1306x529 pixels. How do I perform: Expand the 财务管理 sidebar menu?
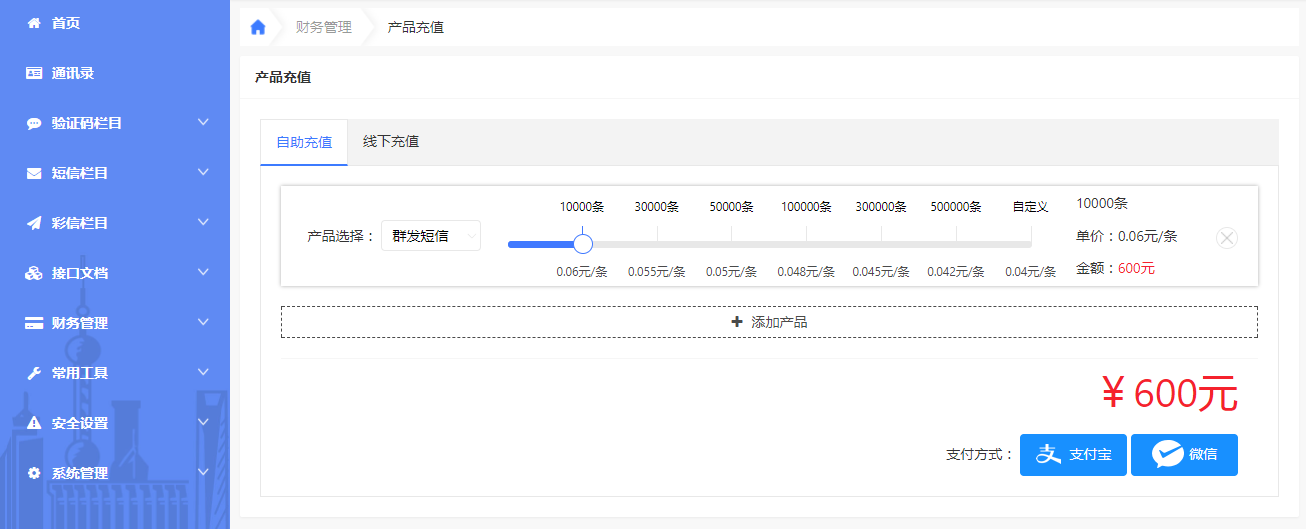(115, 323)
